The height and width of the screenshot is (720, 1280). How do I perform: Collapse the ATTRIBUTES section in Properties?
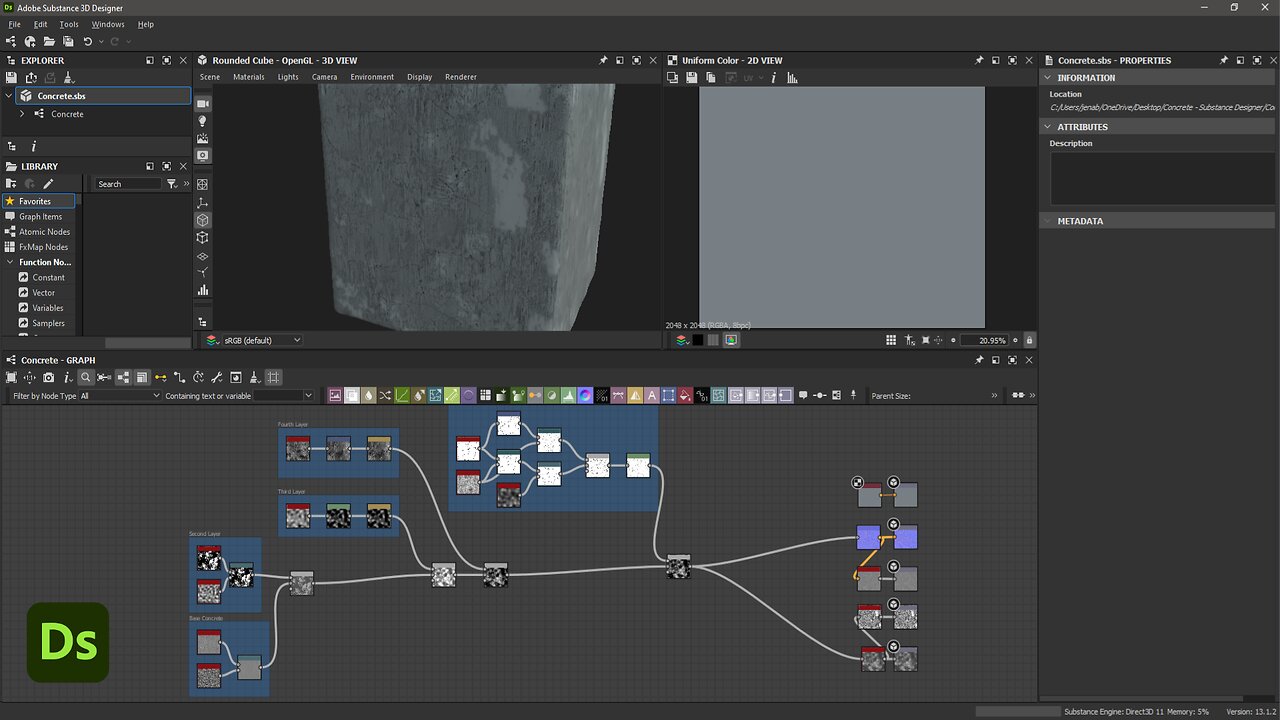coord(1047,126)
